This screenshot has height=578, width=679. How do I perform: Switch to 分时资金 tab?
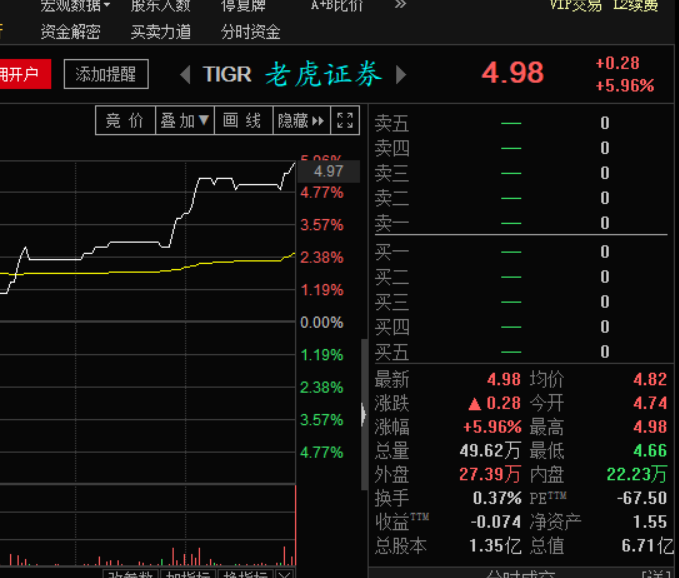(x=251, y=32)
